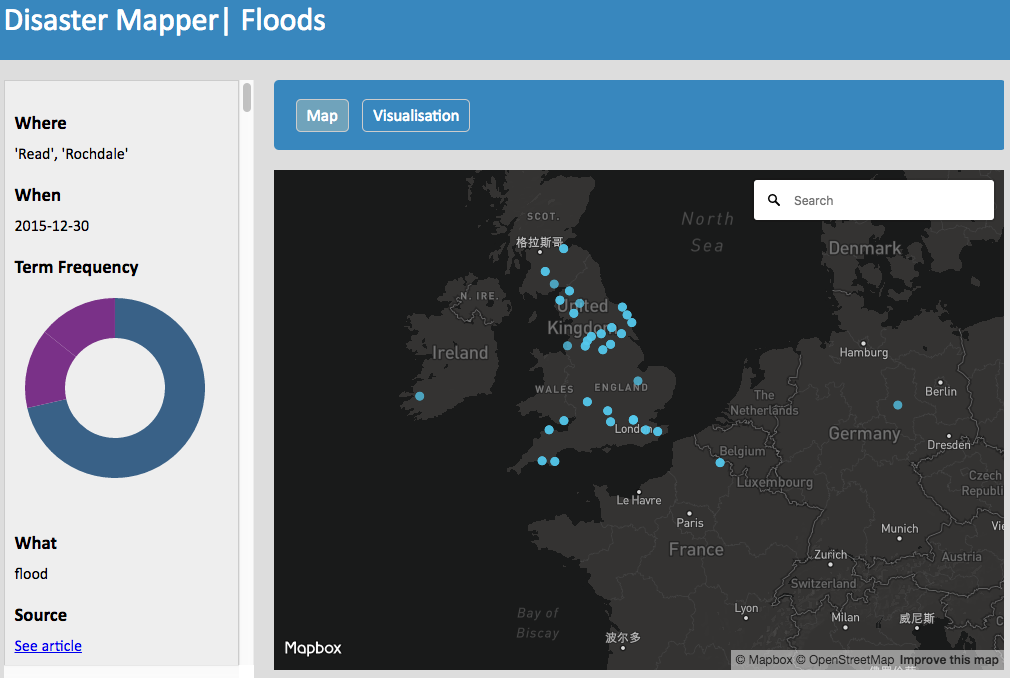Click the flood marker in eastern England
This screenshot has height=678, width=1010.
(x=638, y=381)
